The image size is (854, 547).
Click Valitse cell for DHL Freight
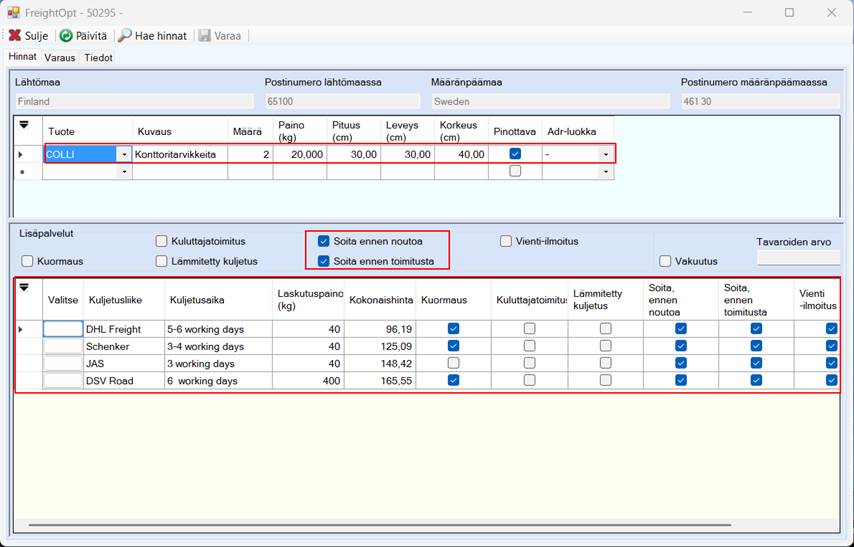click(63, 329)
